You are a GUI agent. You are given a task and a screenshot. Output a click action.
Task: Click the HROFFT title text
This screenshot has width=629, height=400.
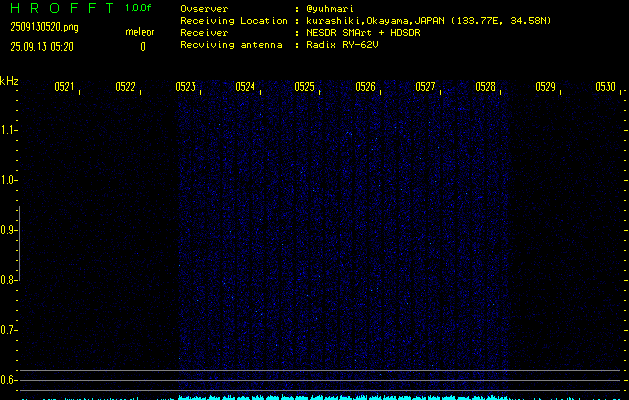(62, 8)
